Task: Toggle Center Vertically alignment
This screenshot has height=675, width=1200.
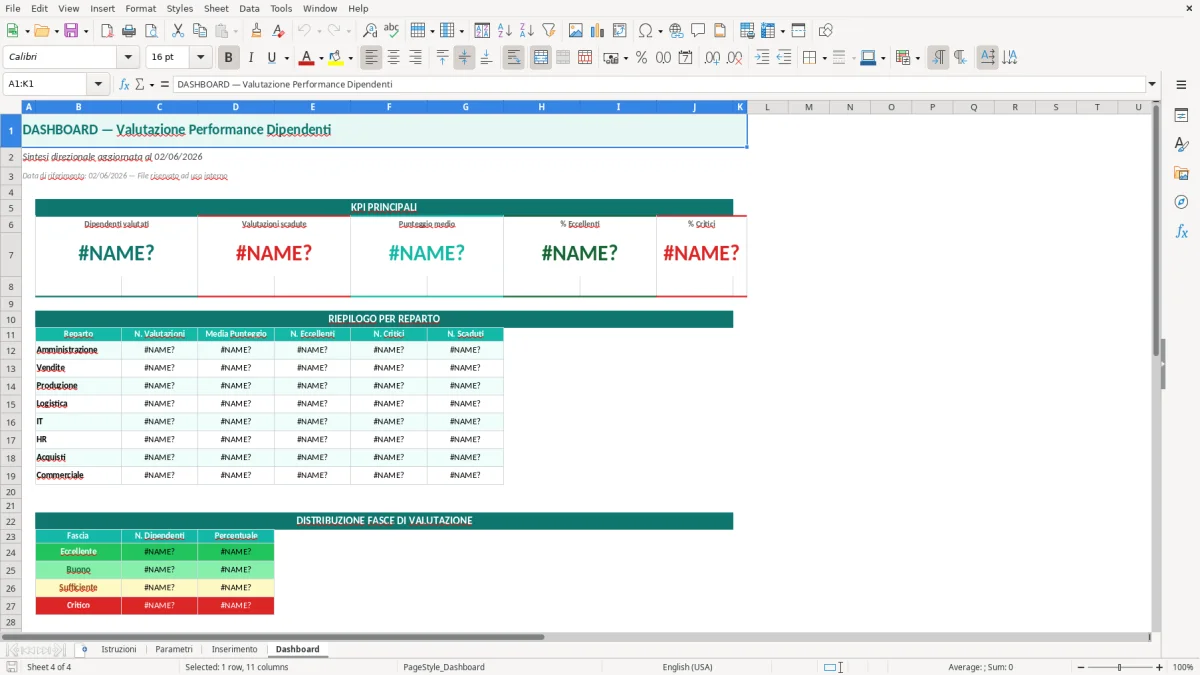Action: pyautogui.click(x=464, y=58)
